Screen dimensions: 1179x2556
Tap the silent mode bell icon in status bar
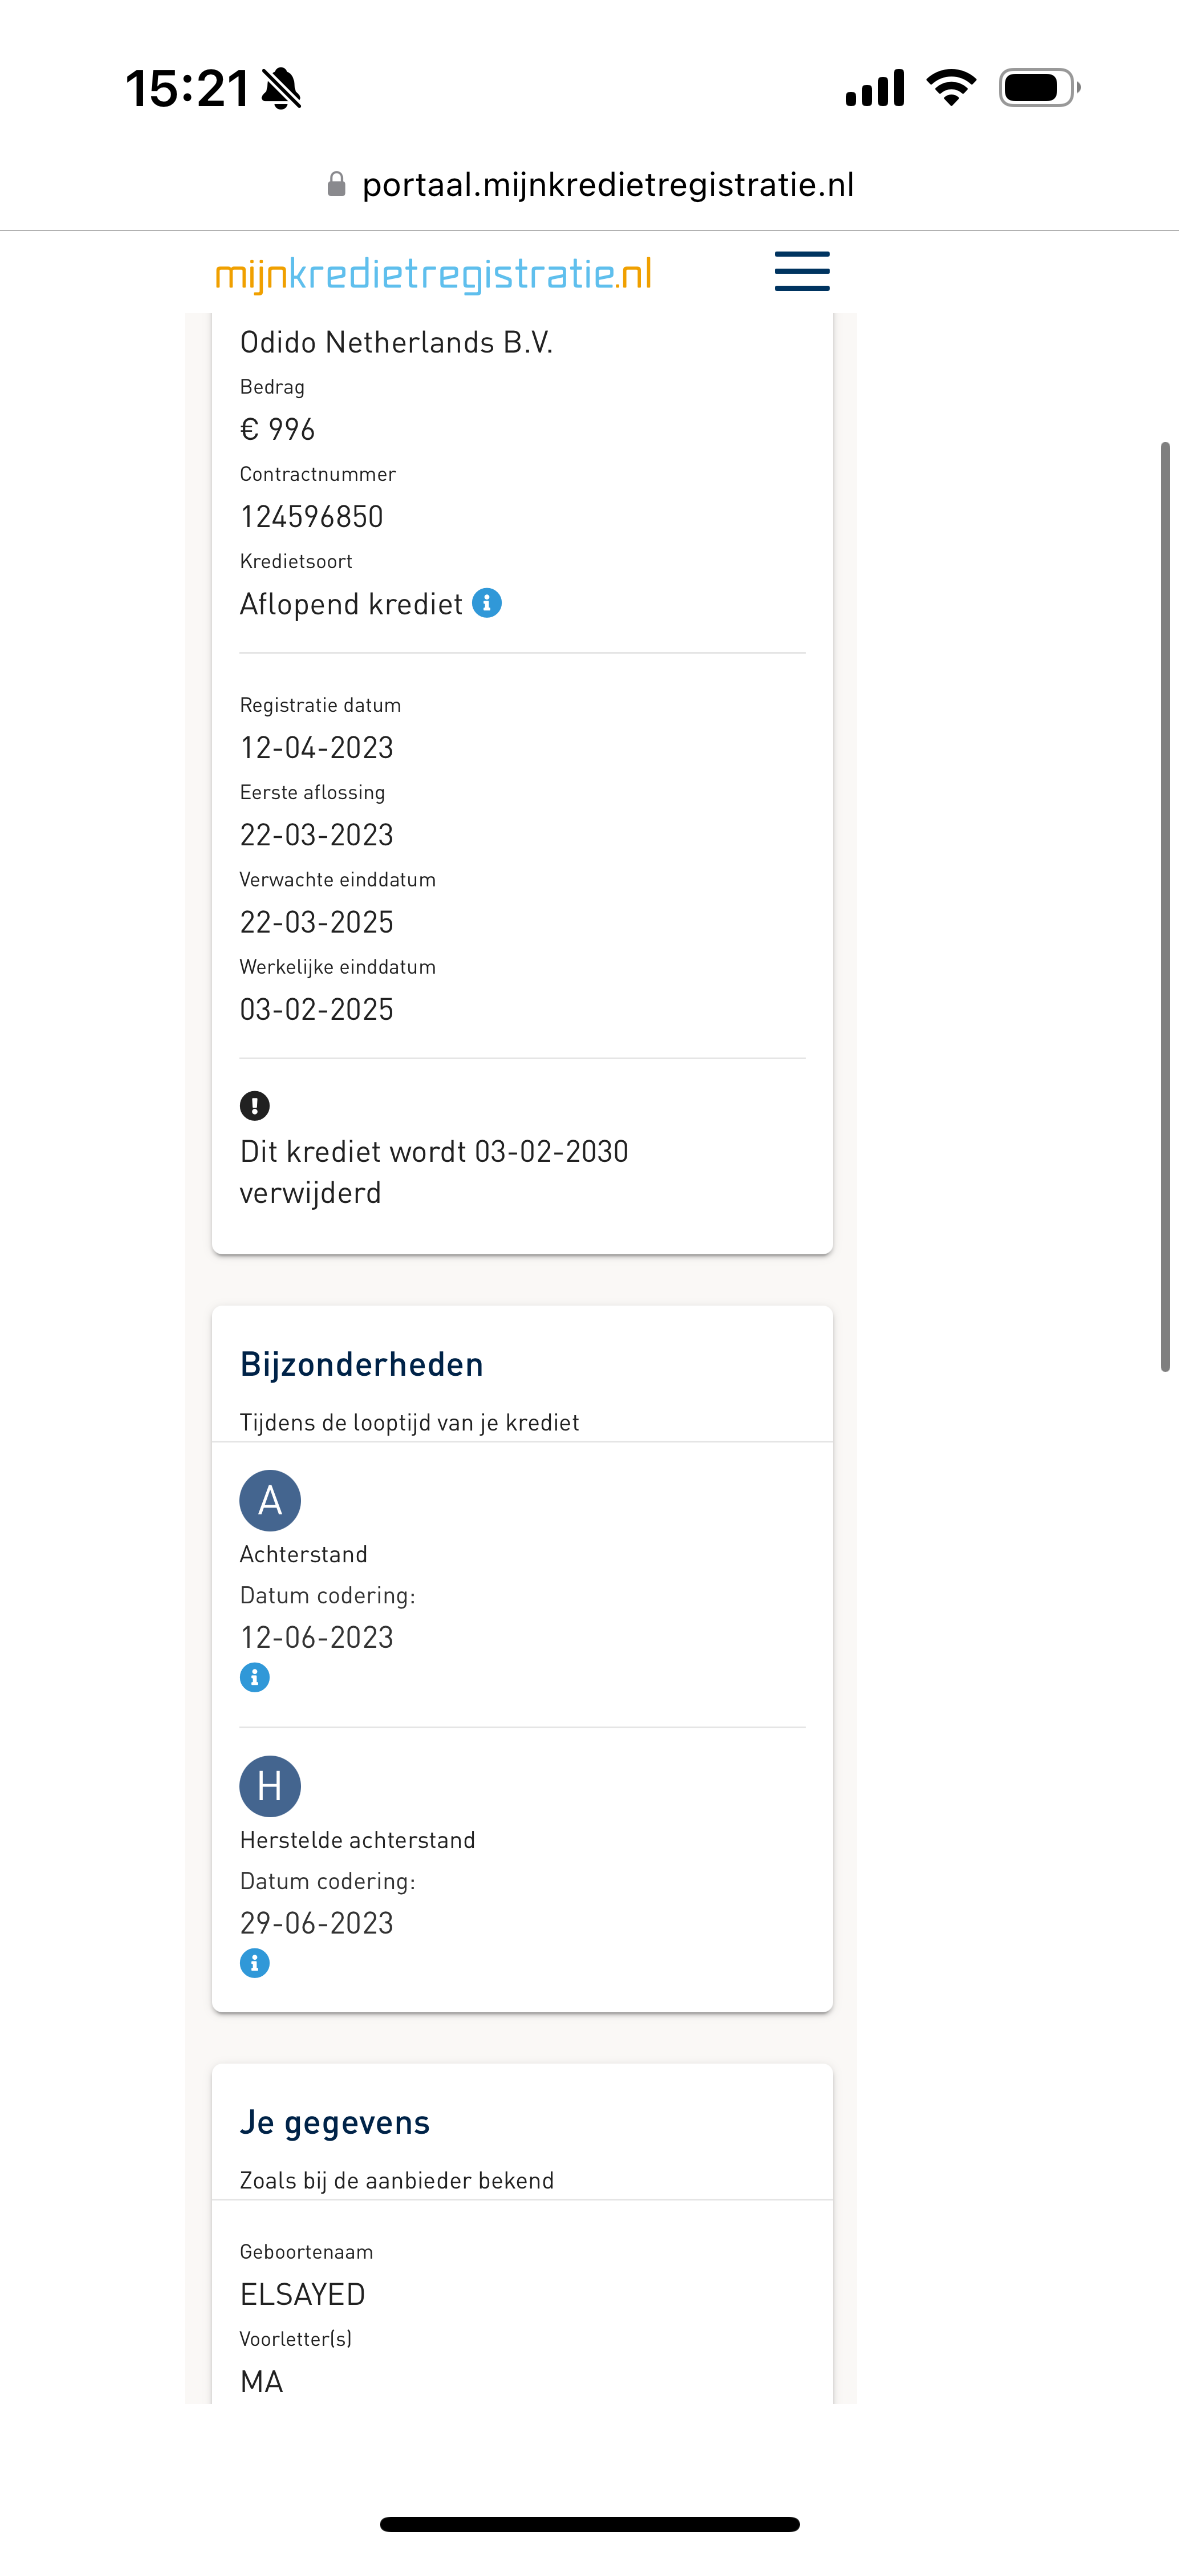281,88
